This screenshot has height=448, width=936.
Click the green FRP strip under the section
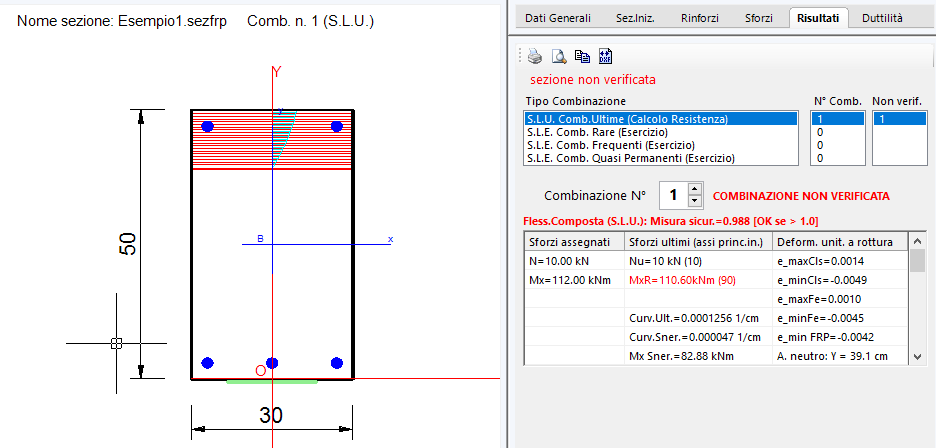click(272, 381)
